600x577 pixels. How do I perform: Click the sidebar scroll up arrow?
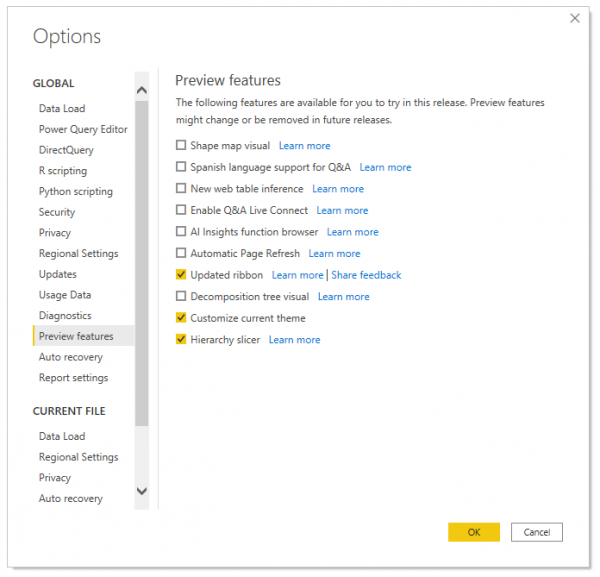(x=142, y=90)
